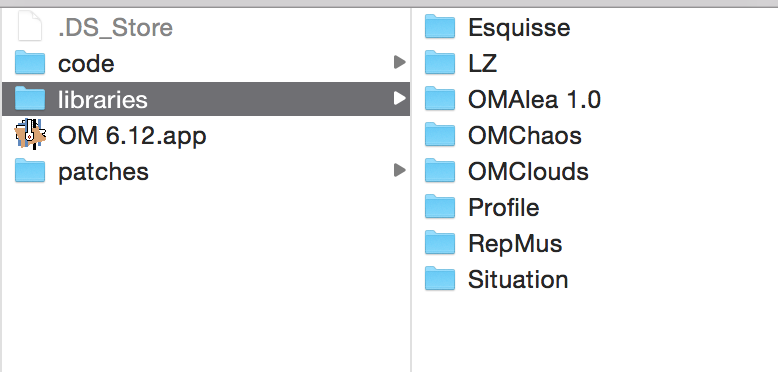Click the libraries disclosure arrow

point(399,99)
